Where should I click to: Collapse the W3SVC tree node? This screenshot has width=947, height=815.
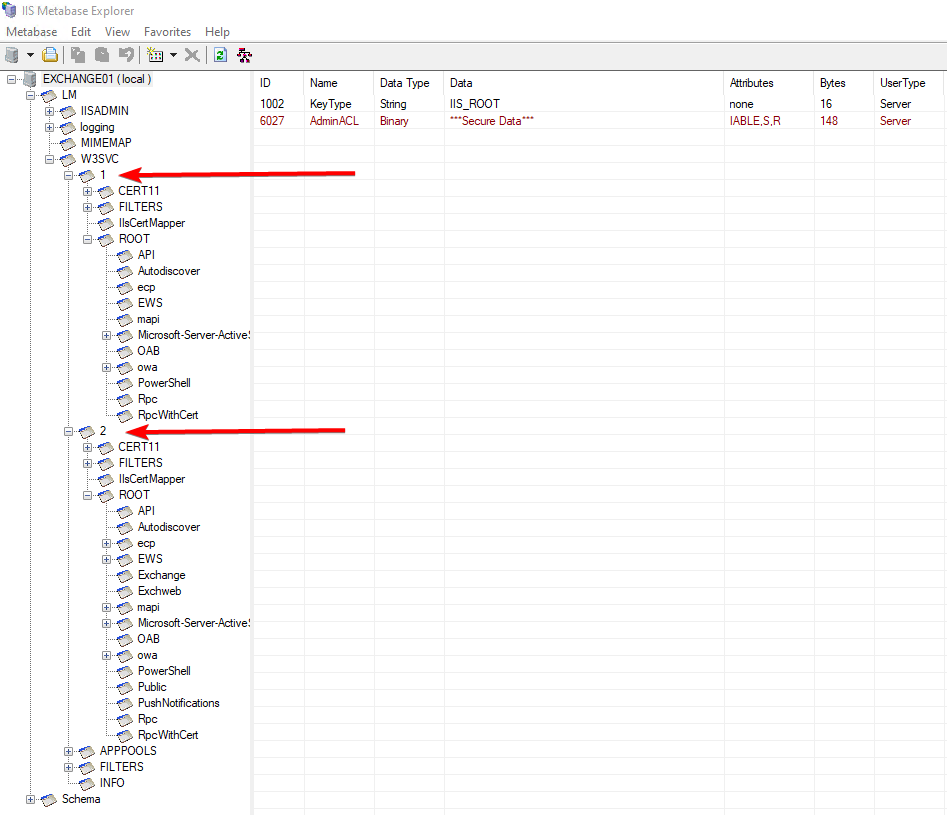pos(50,159)
